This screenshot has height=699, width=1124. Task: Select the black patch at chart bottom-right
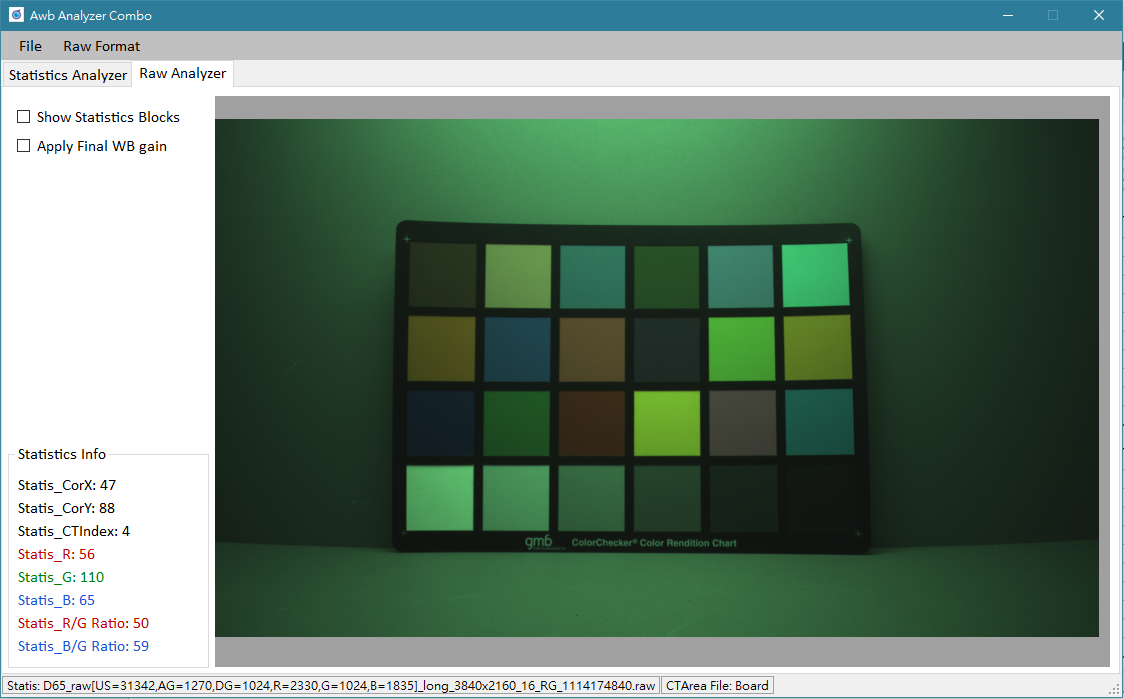(x=817, y=498)
